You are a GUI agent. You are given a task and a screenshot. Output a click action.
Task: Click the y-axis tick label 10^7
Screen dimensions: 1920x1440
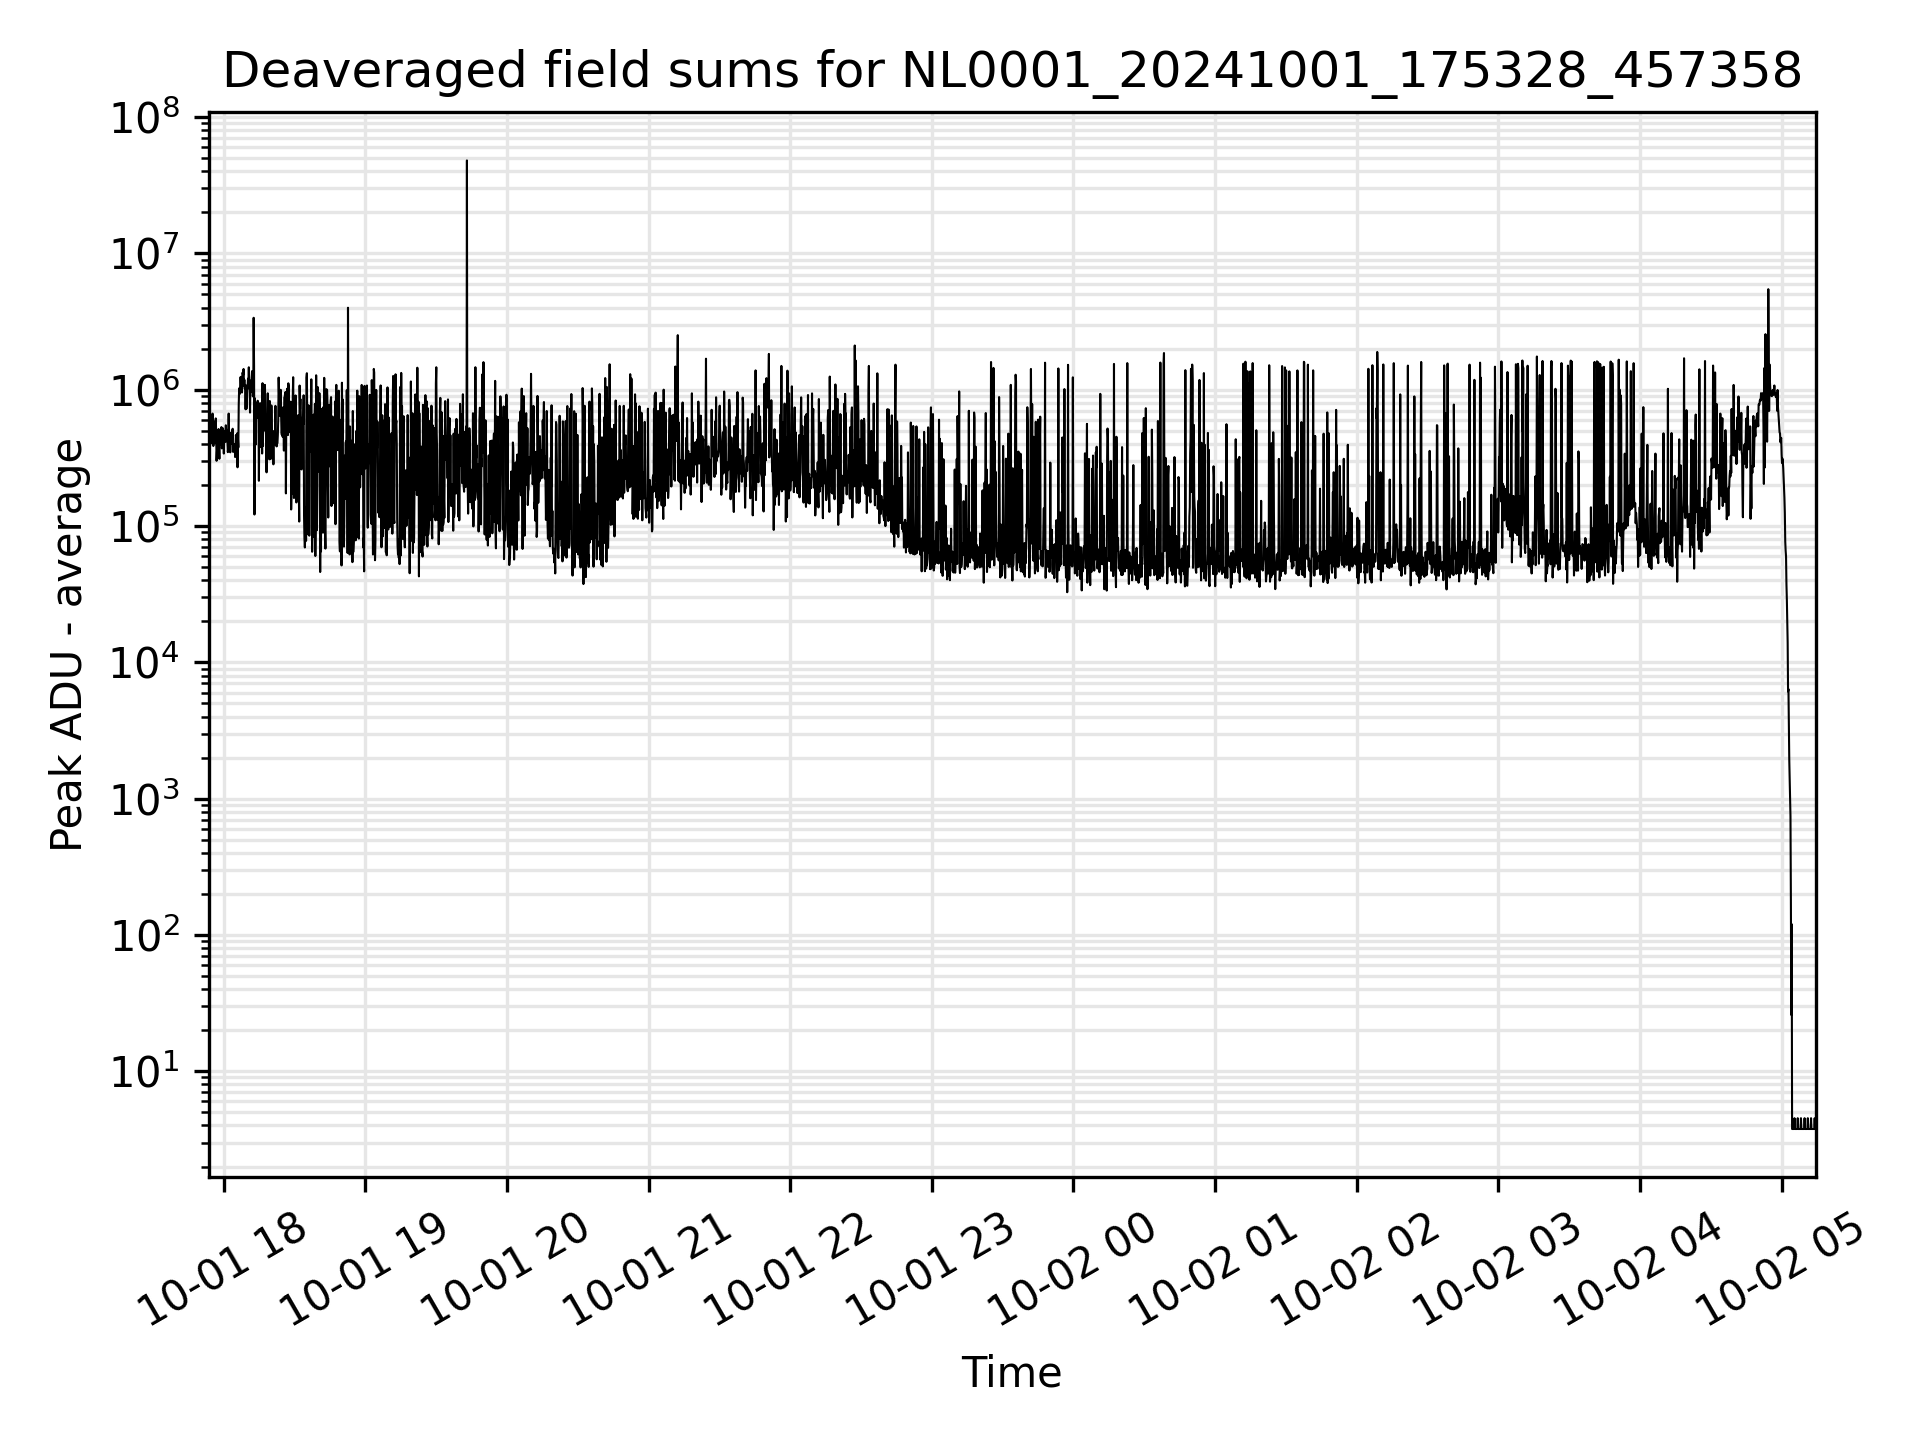144,255
